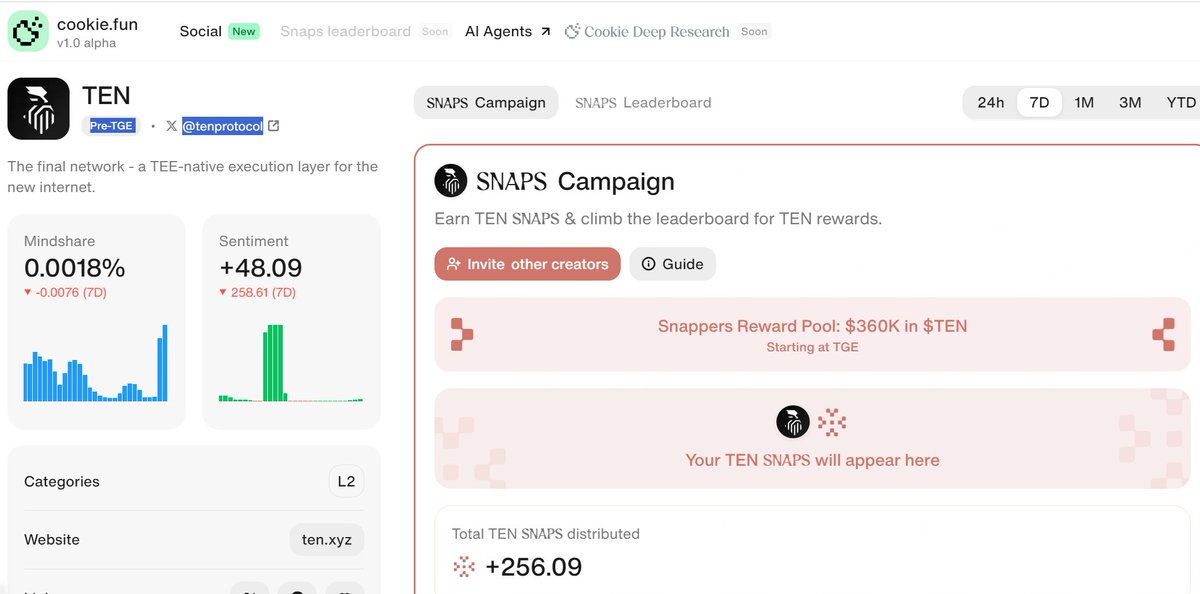Click the arrow icon next to AI Agents

545,32
